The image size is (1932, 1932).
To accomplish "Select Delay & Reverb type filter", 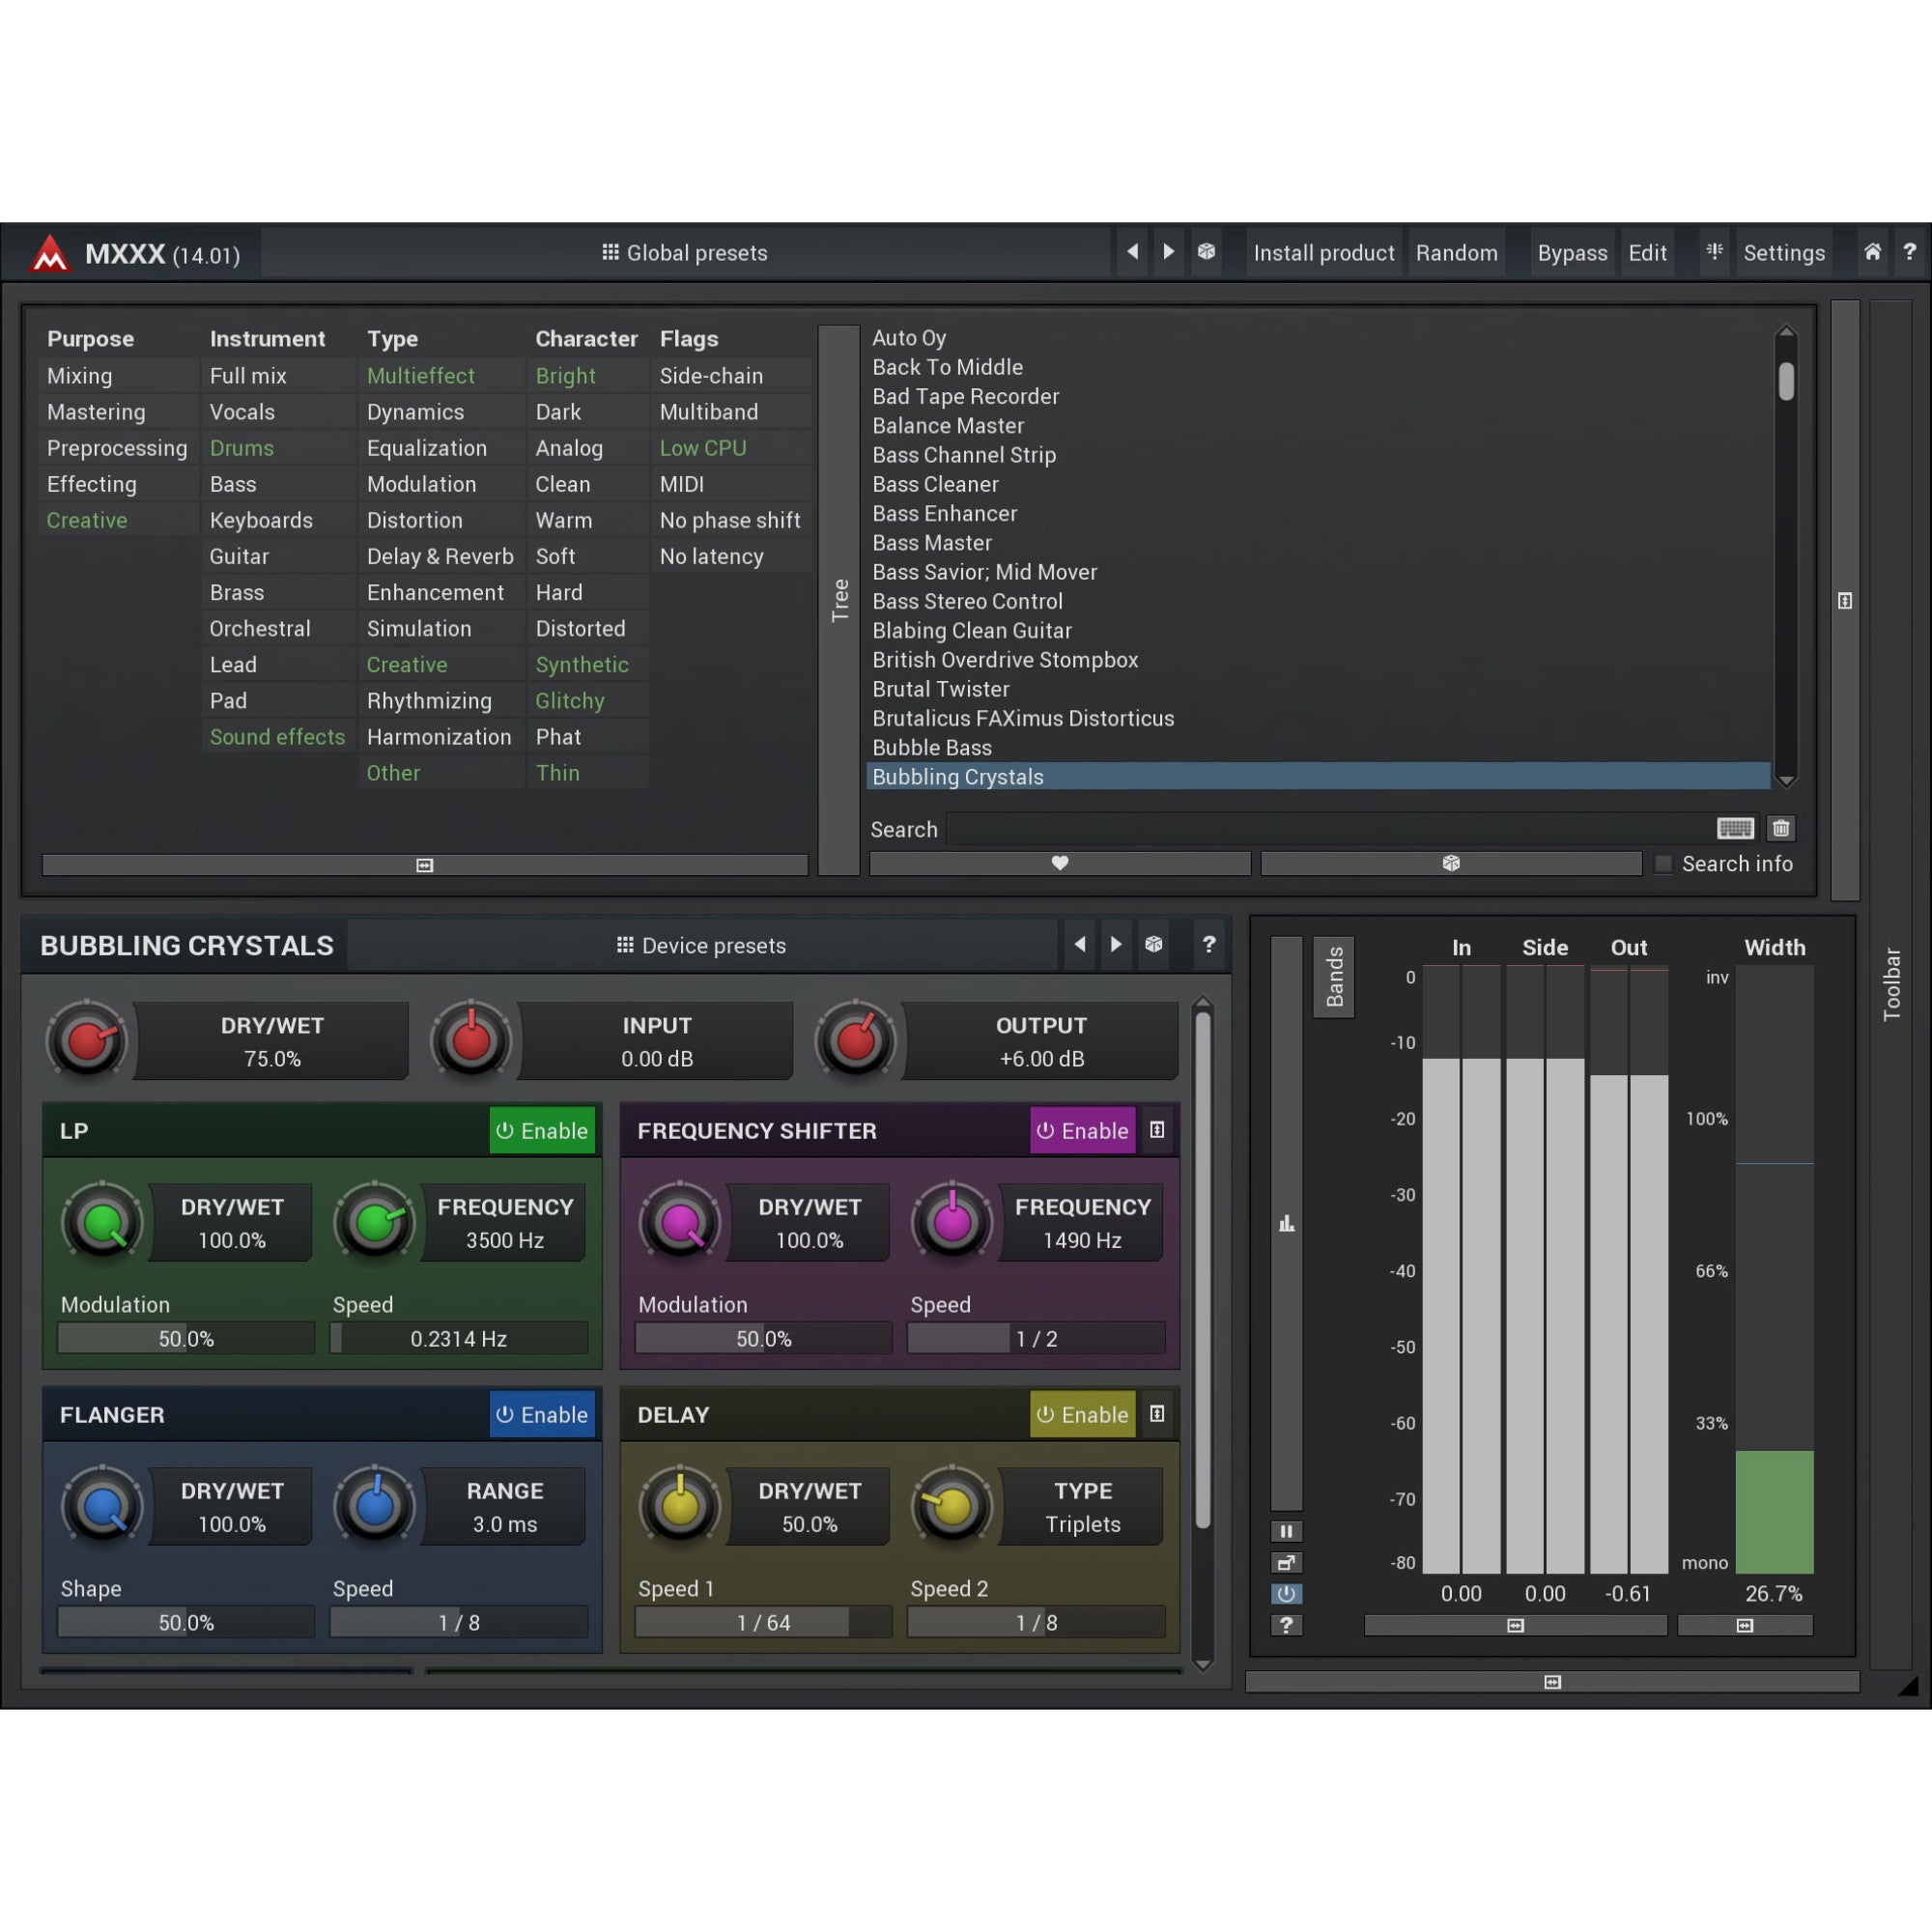I will point(440,556).
